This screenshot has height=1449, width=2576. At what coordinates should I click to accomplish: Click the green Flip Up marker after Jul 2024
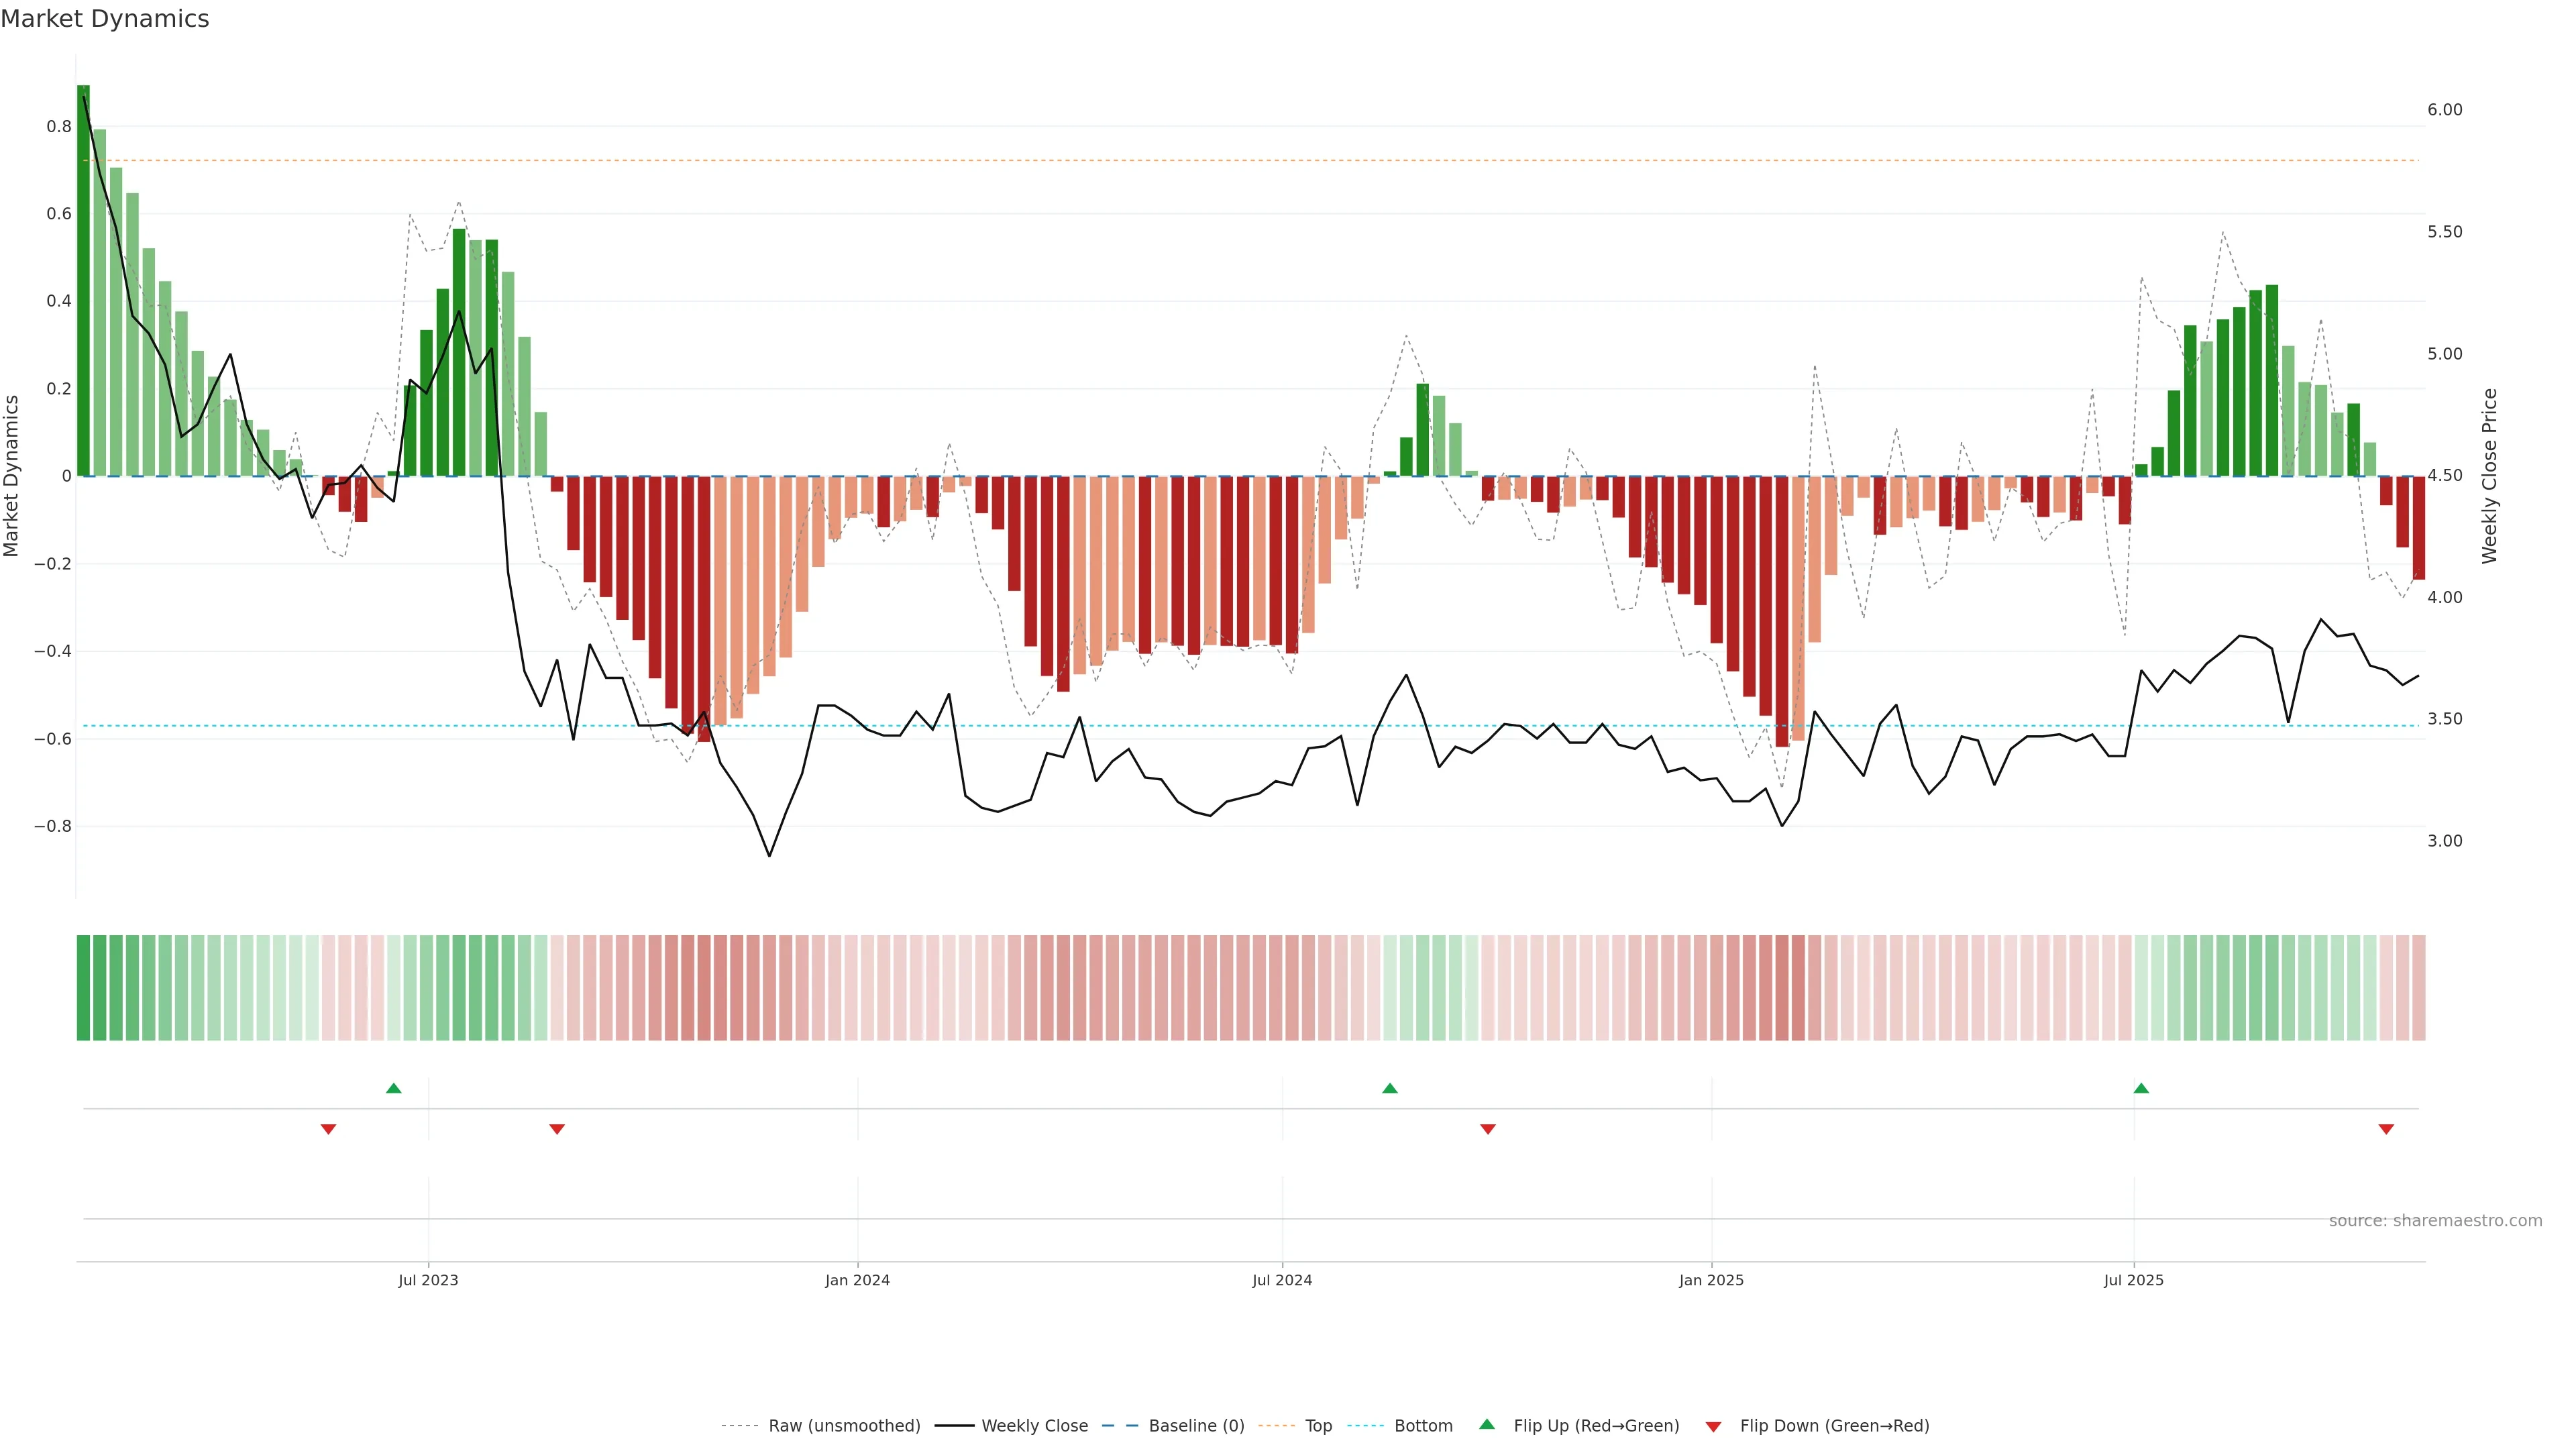[x=1390, y=1088]
